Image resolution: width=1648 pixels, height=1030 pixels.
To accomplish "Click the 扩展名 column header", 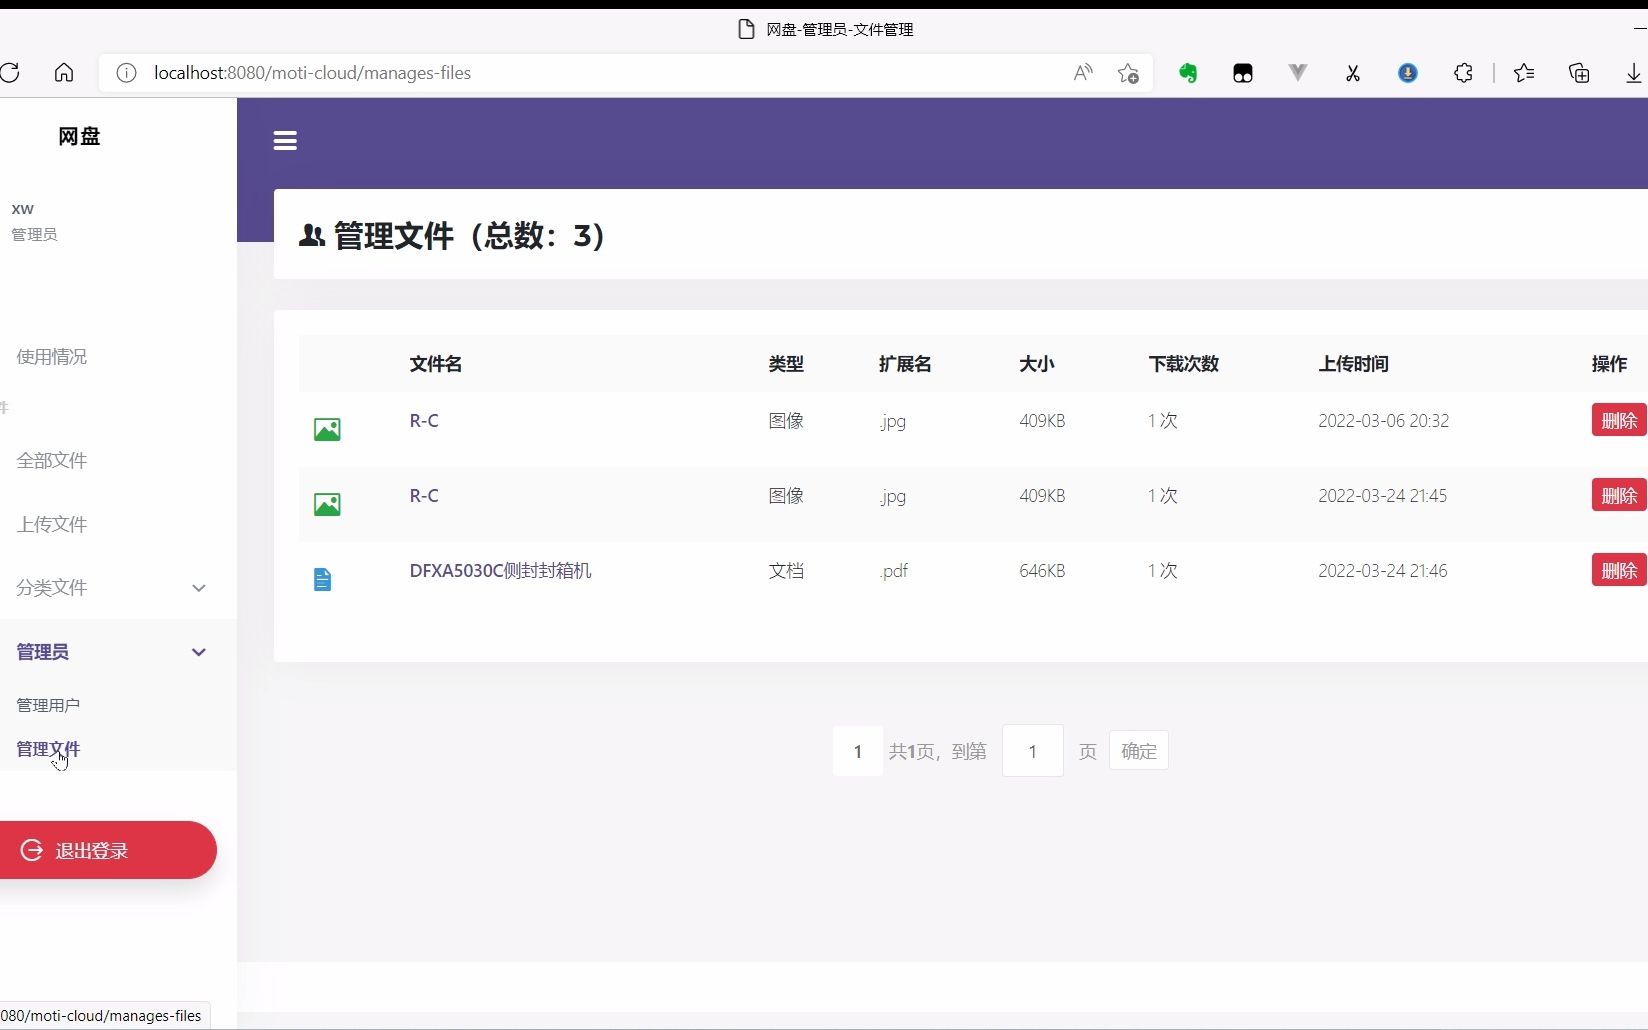I will click(905, 364).
